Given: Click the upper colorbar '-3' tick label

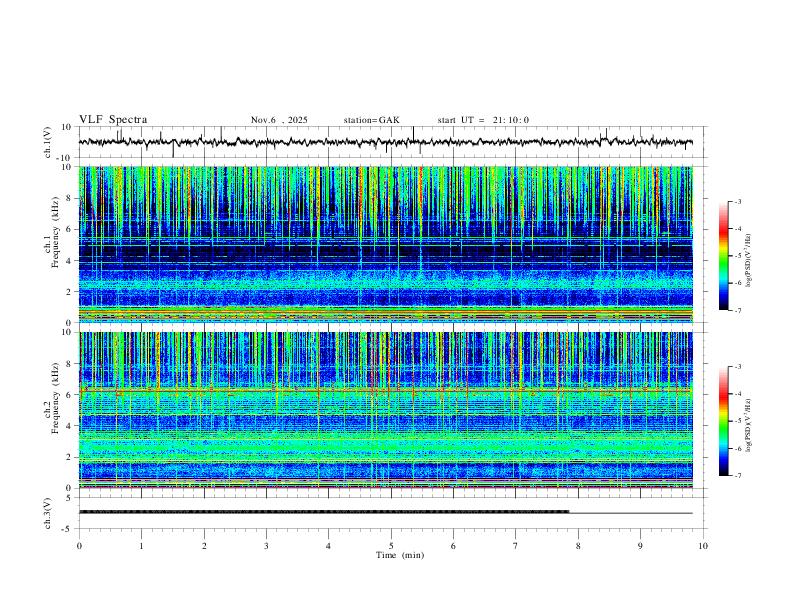Looking at the screenshot, I should [x=737, y=201].
